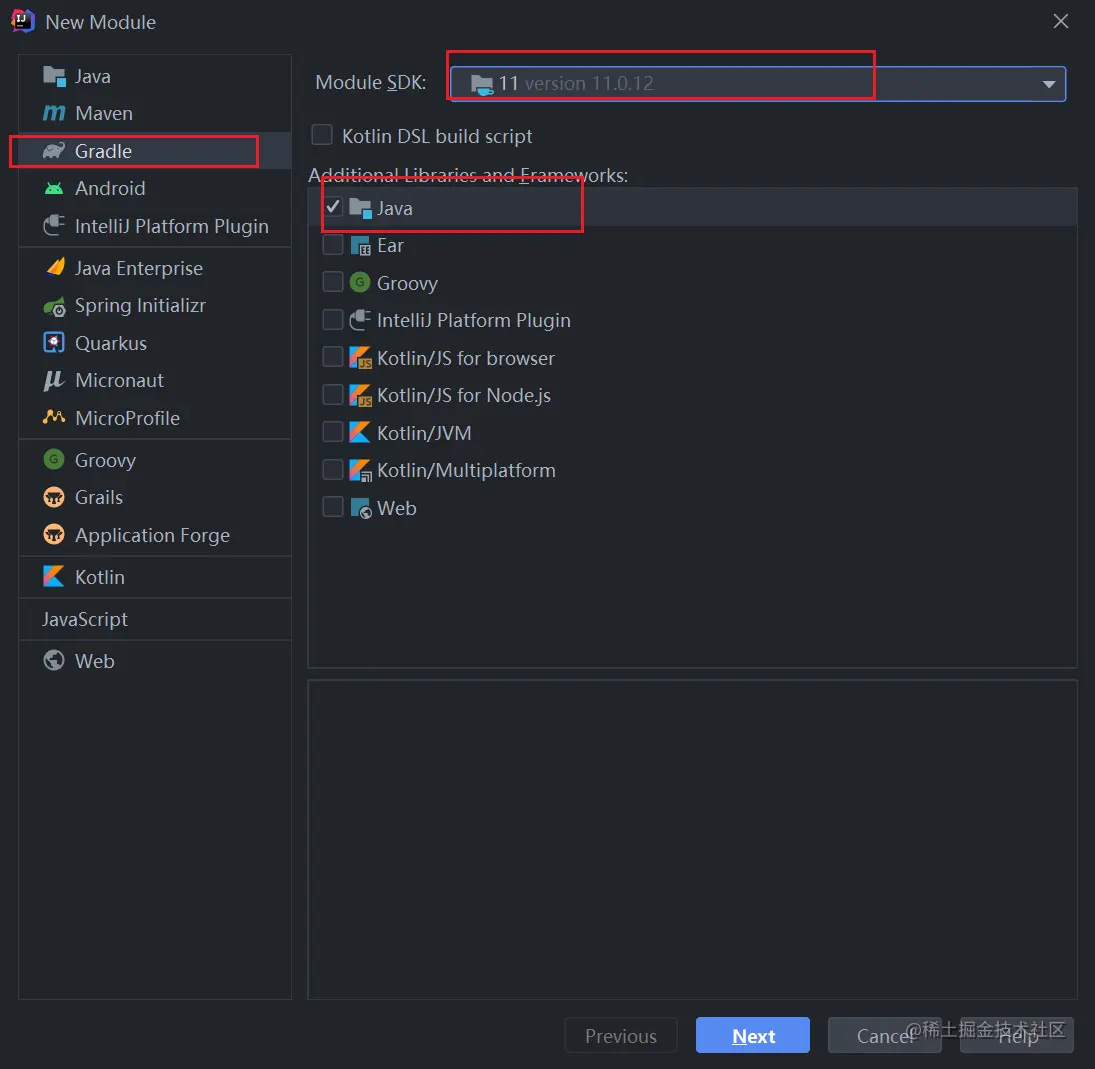The width and height of the screenshot is (1095, 1069).
Task: Check the Groovy framework checkbox
Action: click(x=333, y=282)
